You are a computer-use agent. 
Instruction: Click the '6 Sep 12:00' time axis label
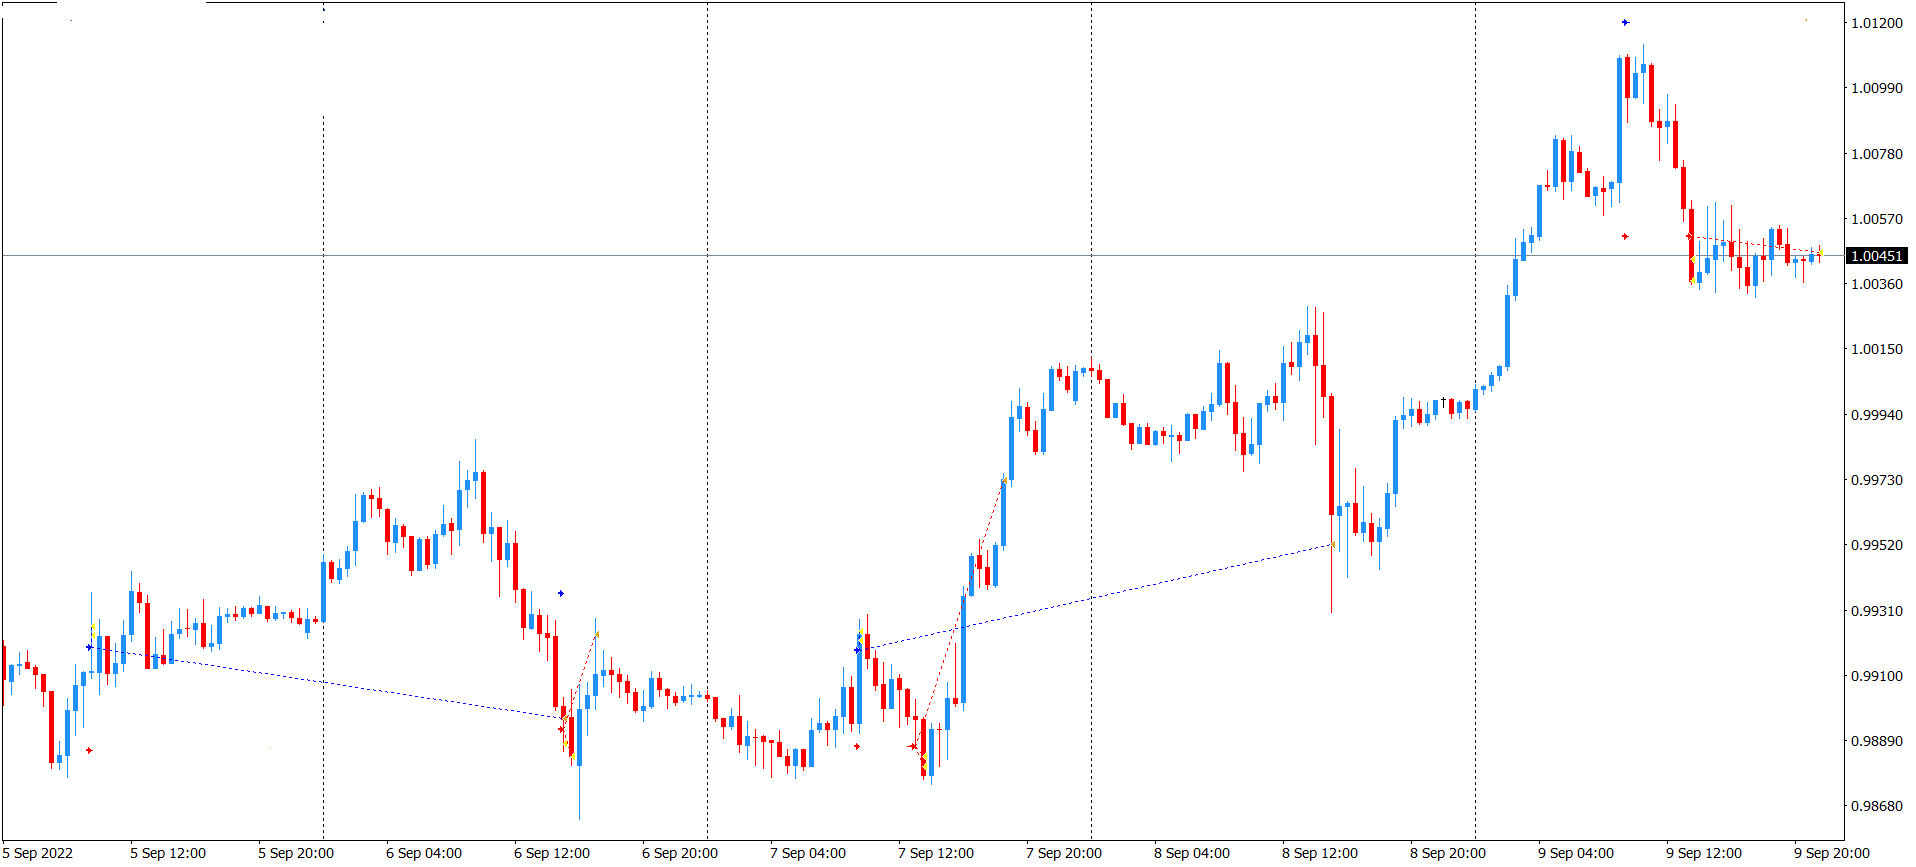552,853
